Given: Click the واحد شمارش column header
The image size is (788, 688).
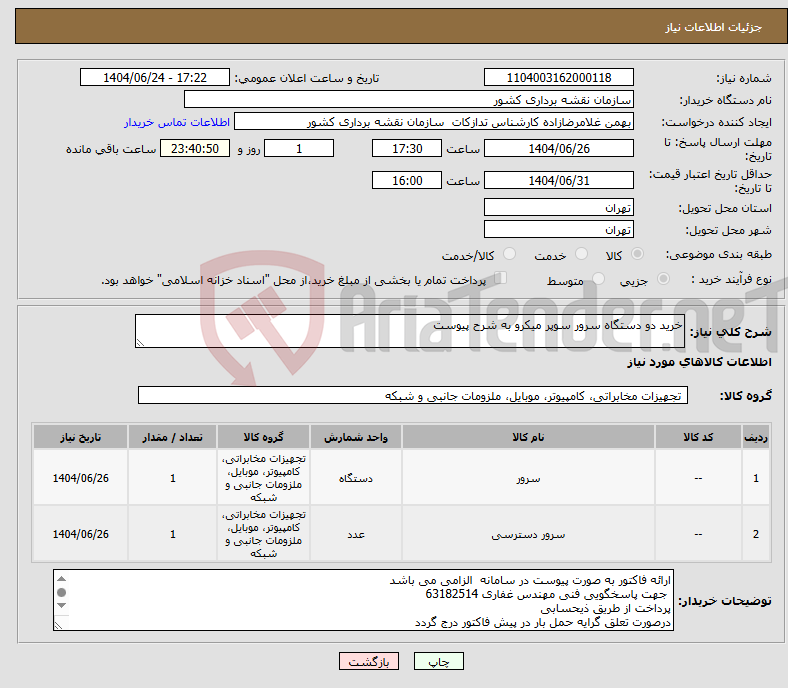Looking at the screenshot, I should point(356,437).
